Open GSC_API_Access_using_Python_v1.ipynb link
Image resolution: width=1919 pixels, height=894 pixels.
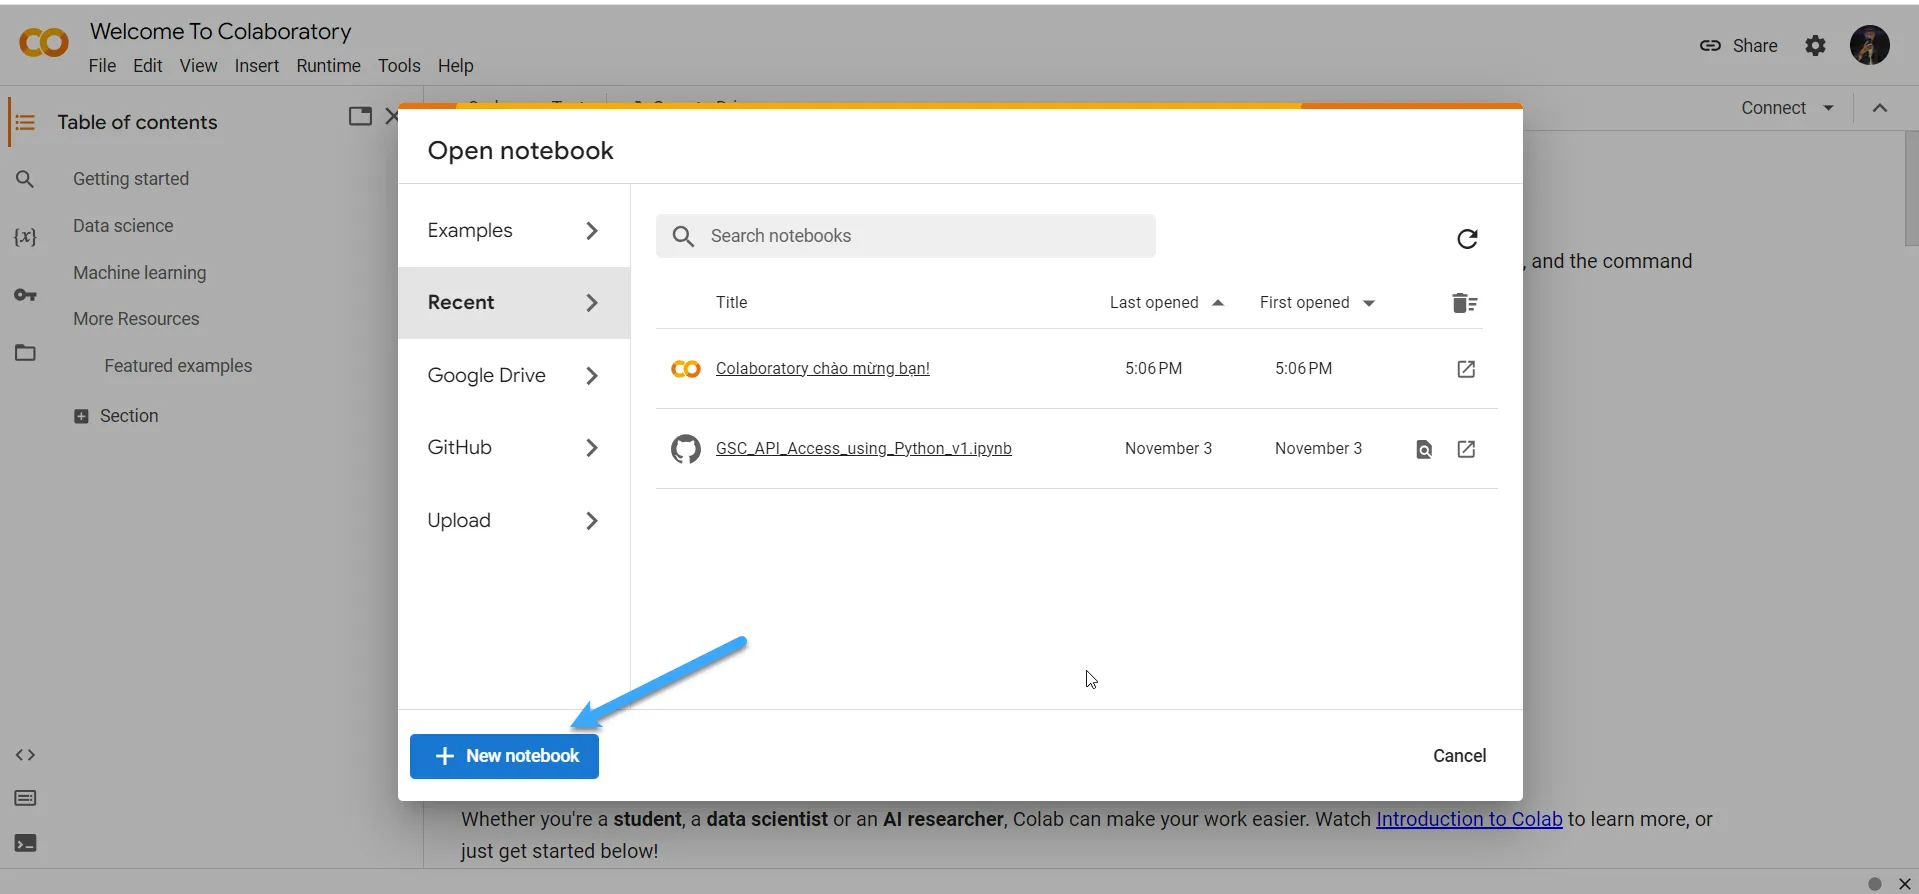[x=863, y=449]
